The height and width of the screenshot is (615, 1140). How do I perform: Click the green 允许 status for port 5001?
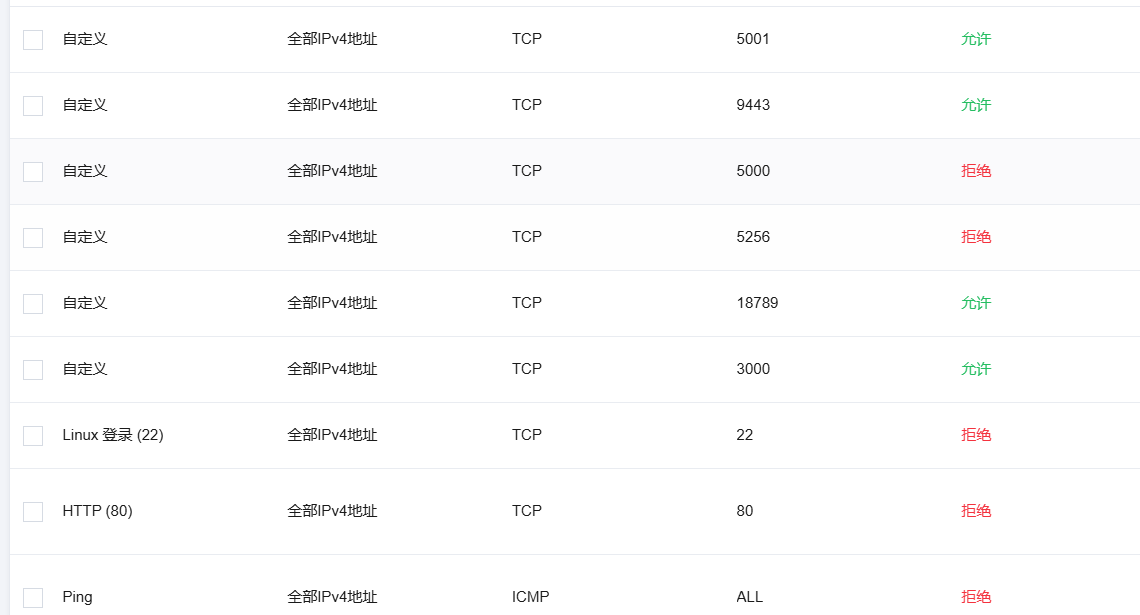976,39
